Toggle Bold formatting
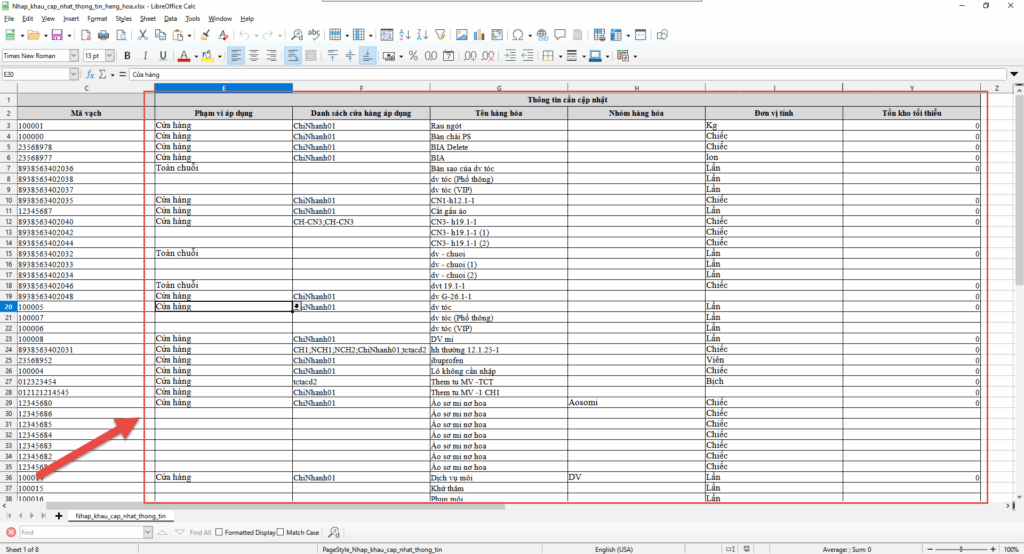Image resolution: width=1024 pixels, height=554 pixels. click(127, 55)
